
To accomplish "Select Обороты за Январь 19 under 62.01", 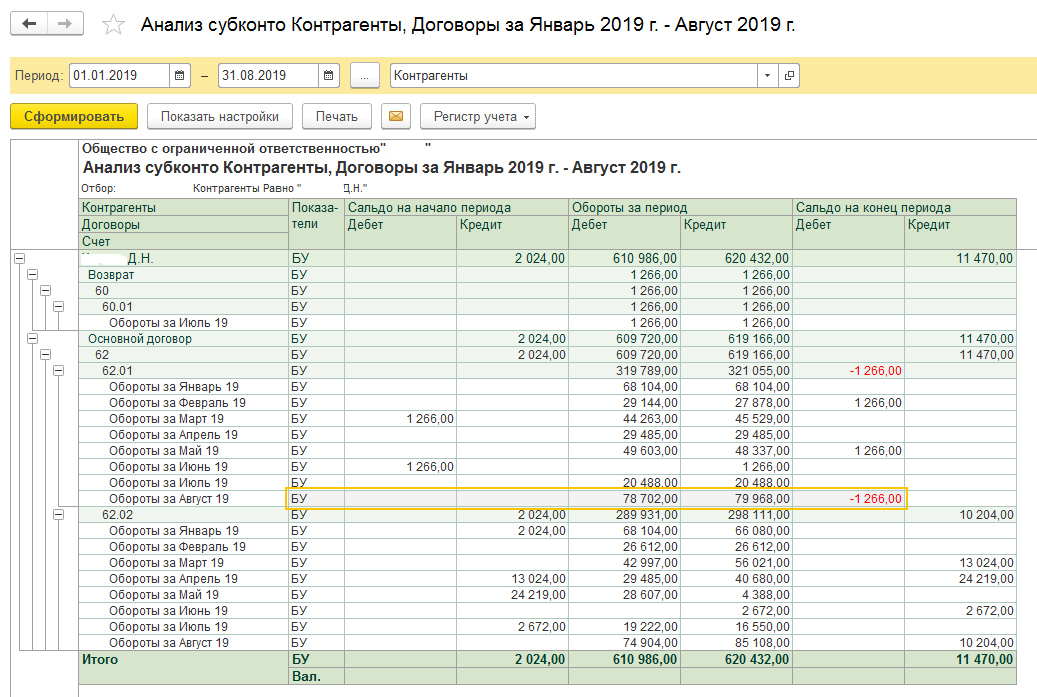I will point(174,387).
